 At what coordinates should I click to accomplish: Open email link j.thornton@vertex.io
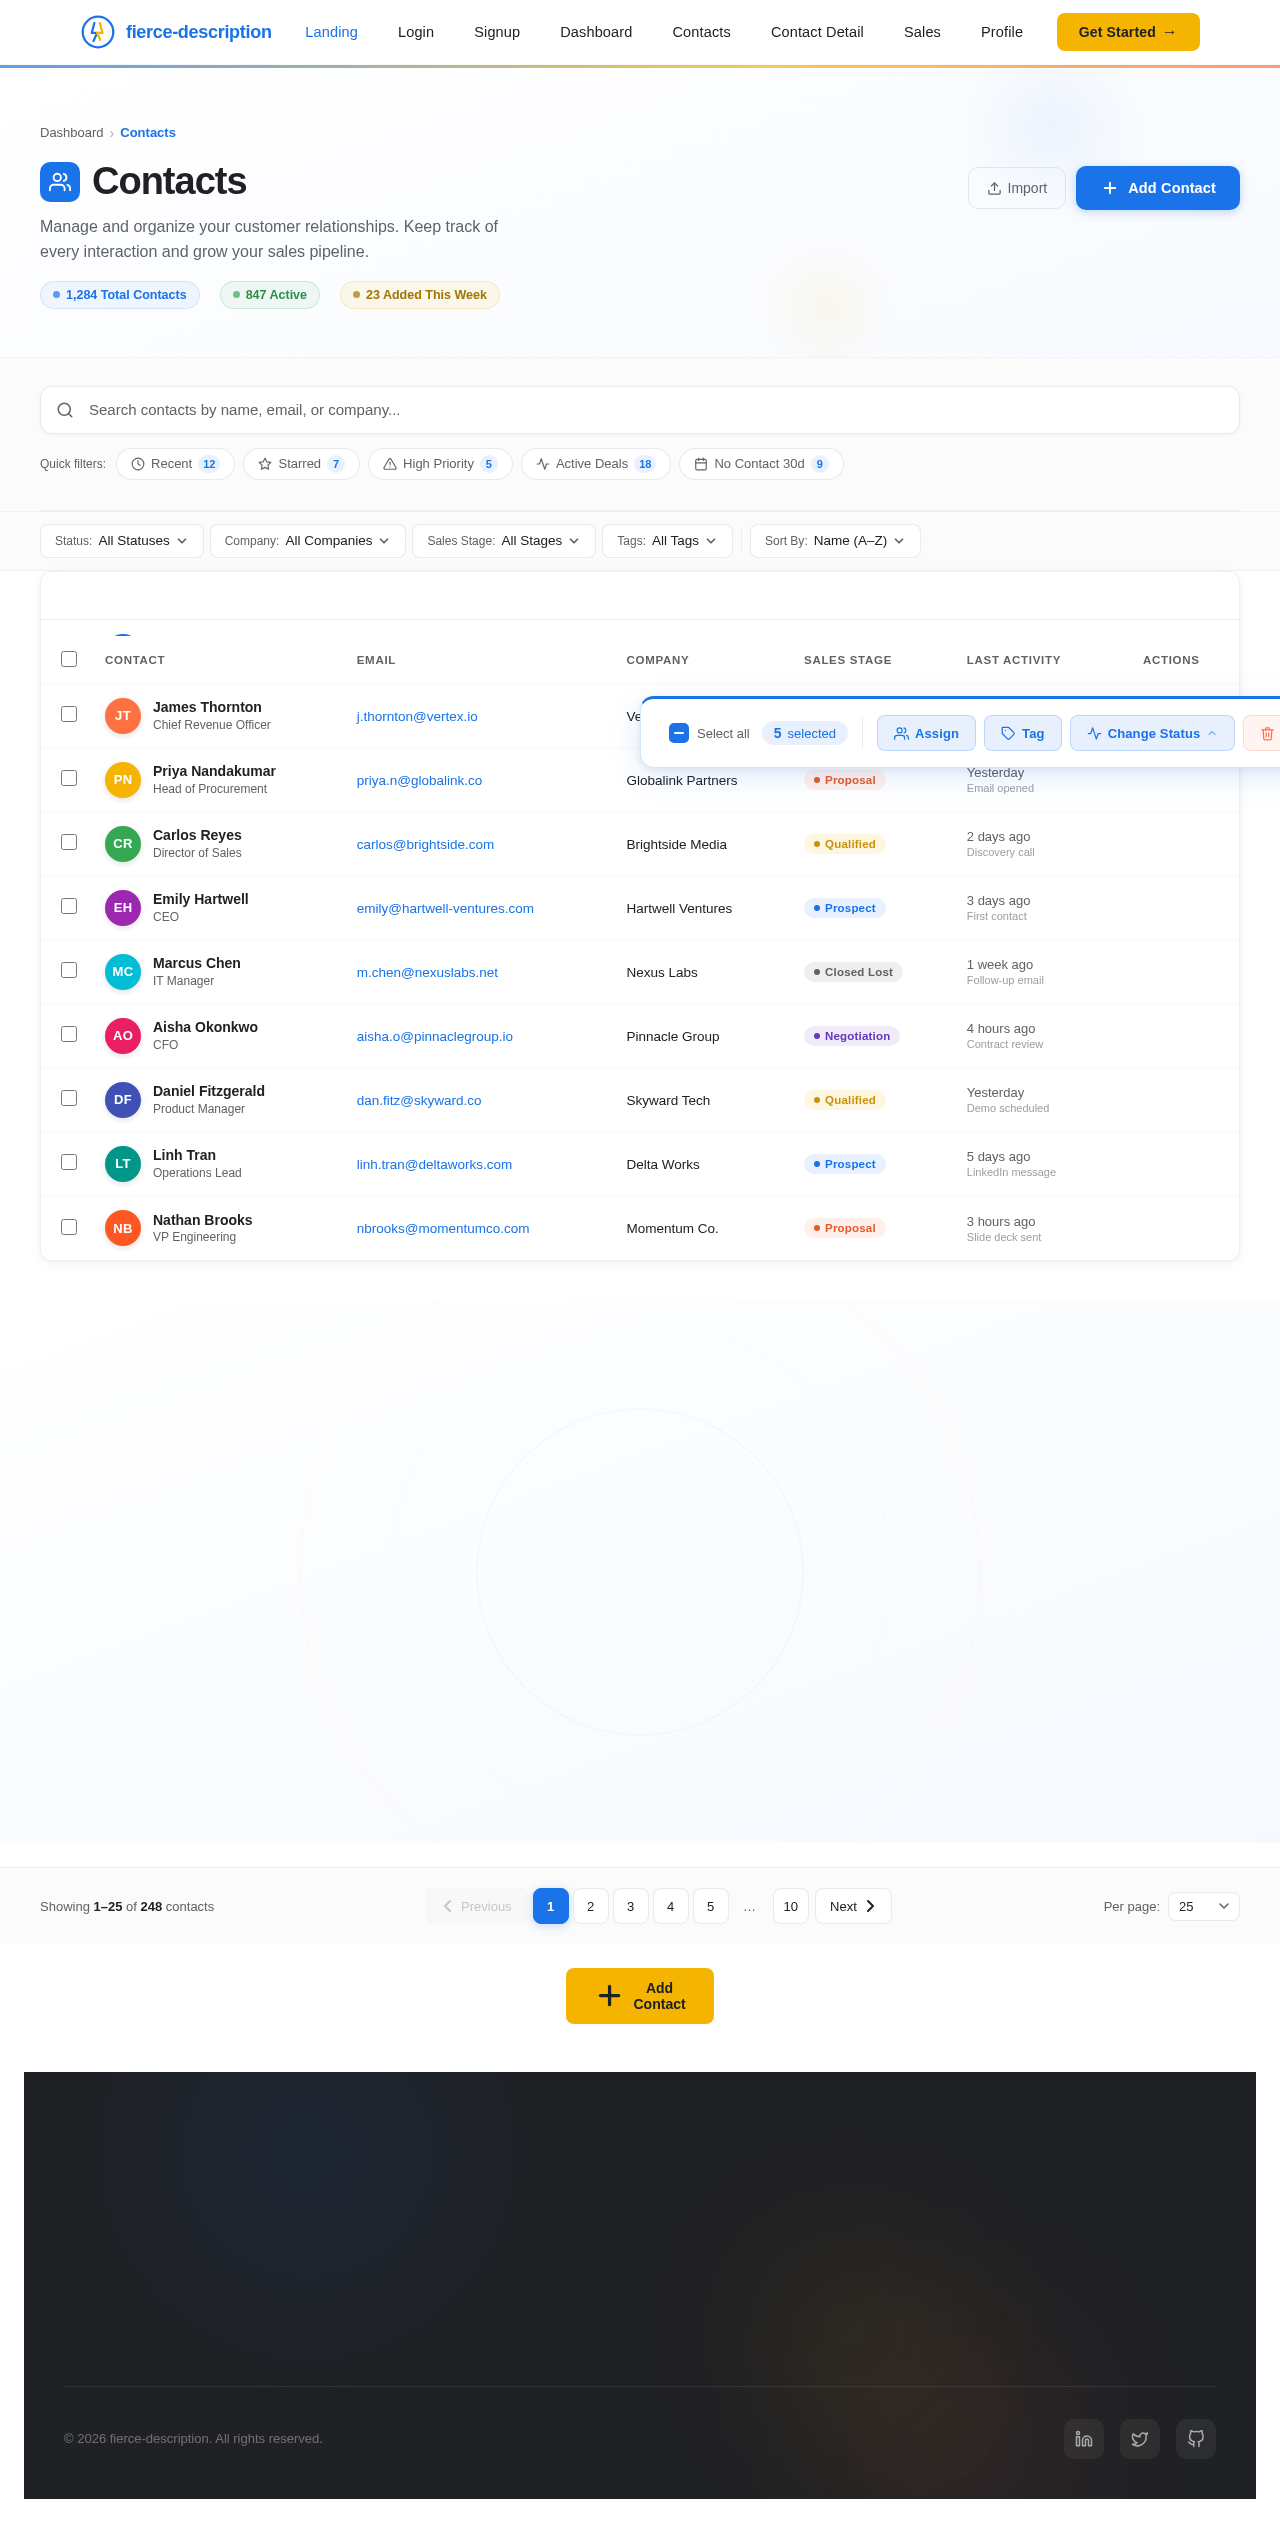tap(417, 717)
